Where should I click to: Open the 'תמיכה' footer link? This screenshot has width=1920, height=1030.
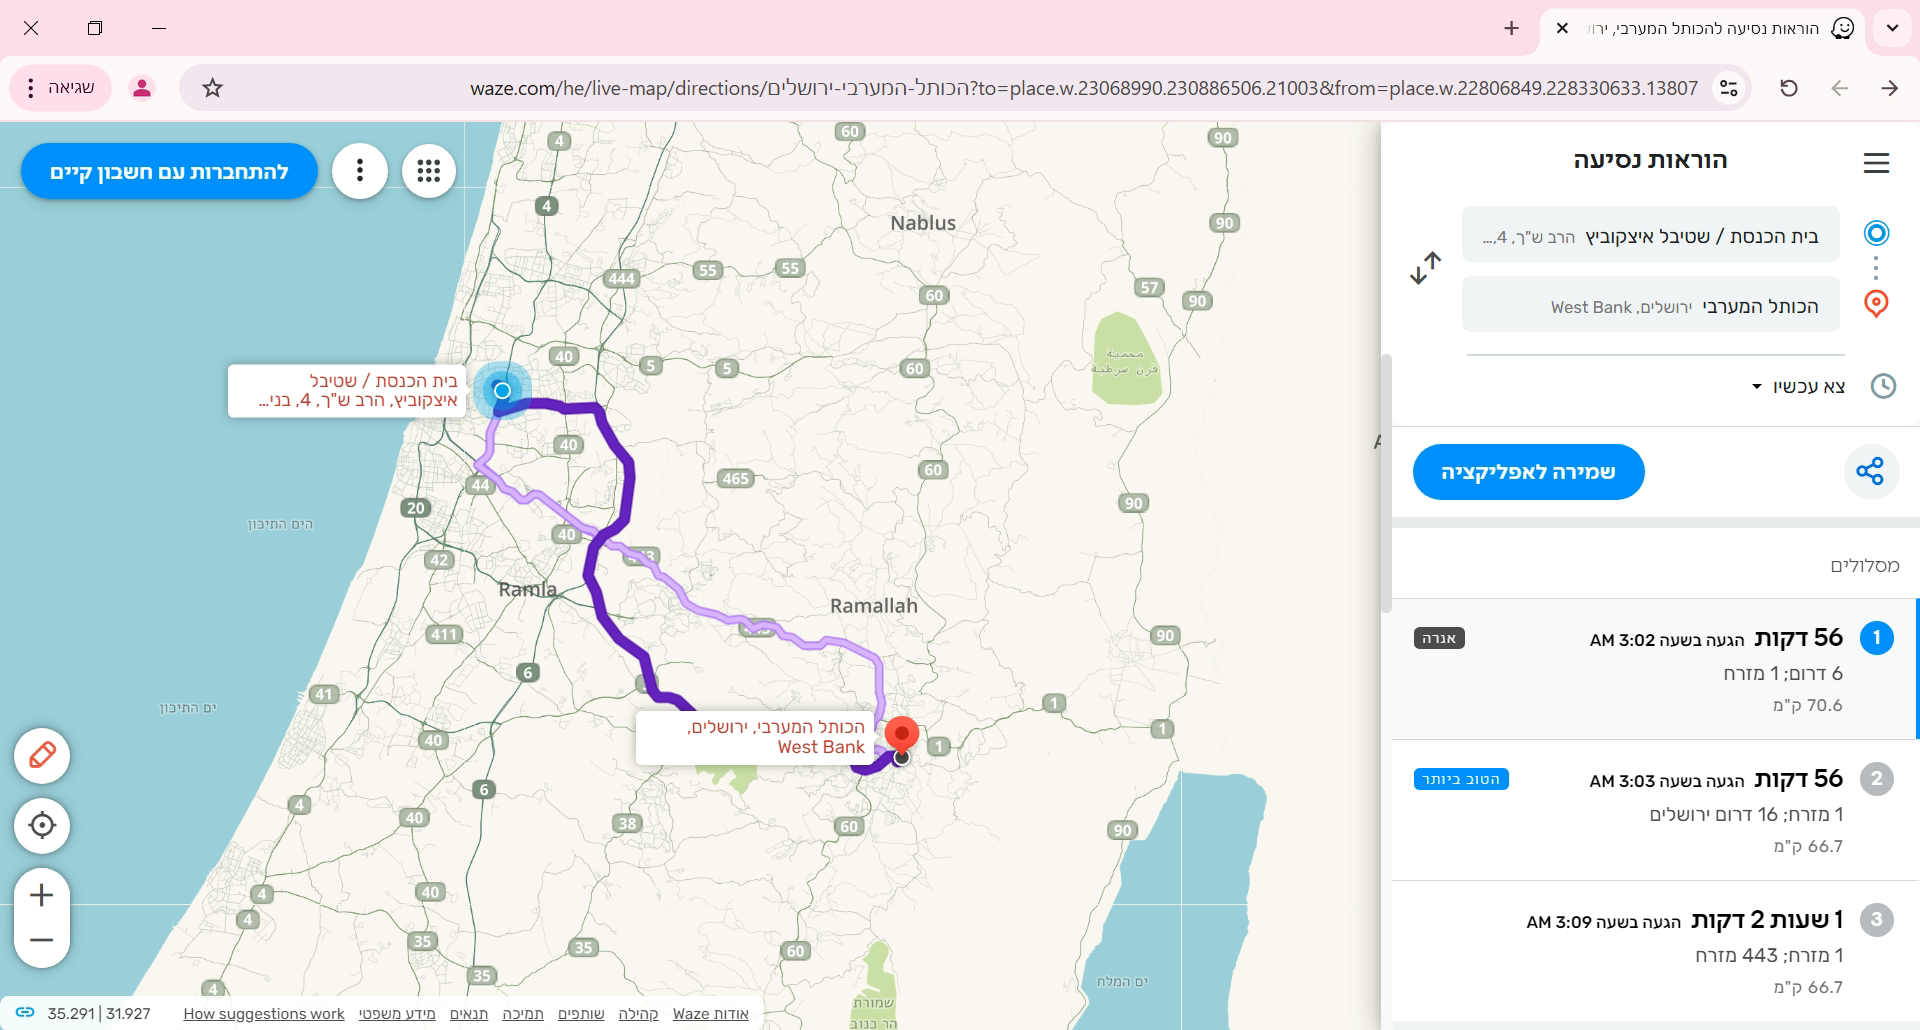point(523,1013)
